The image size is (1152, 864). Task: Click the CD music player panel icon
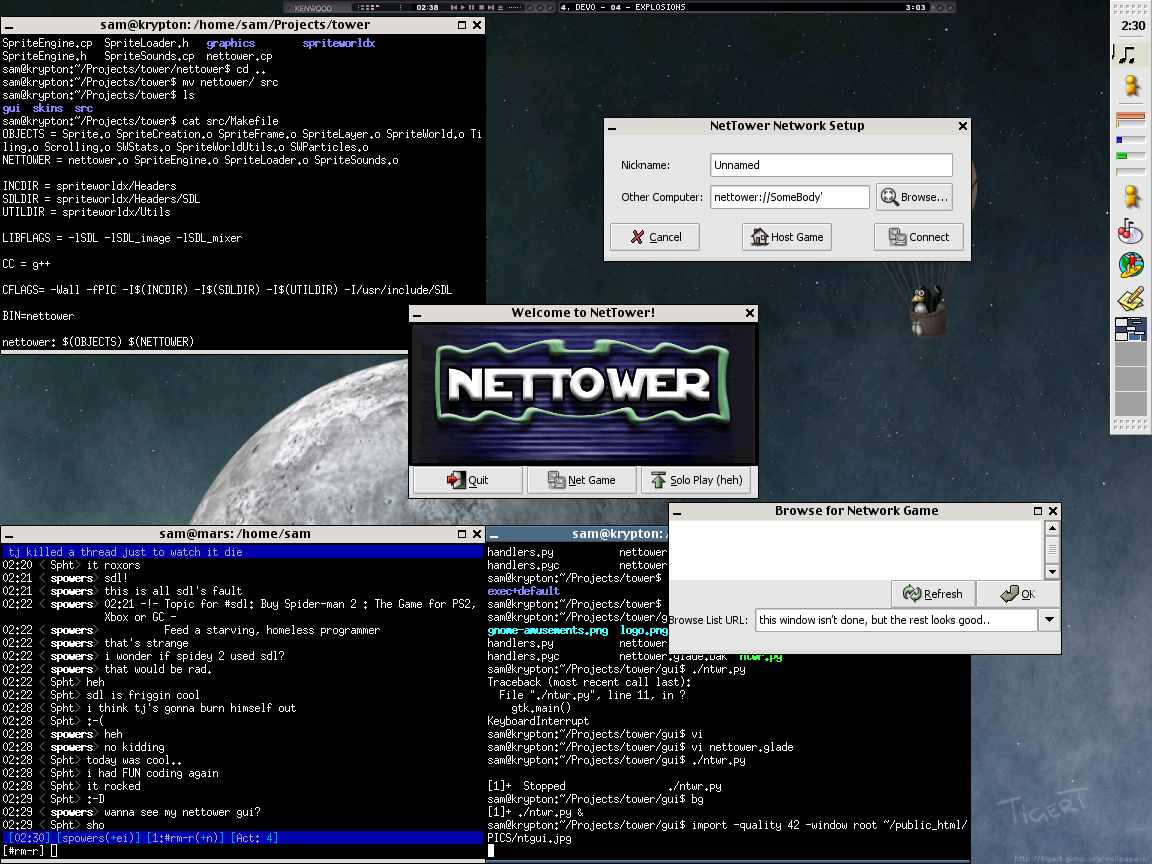[x=1129, y=232]
